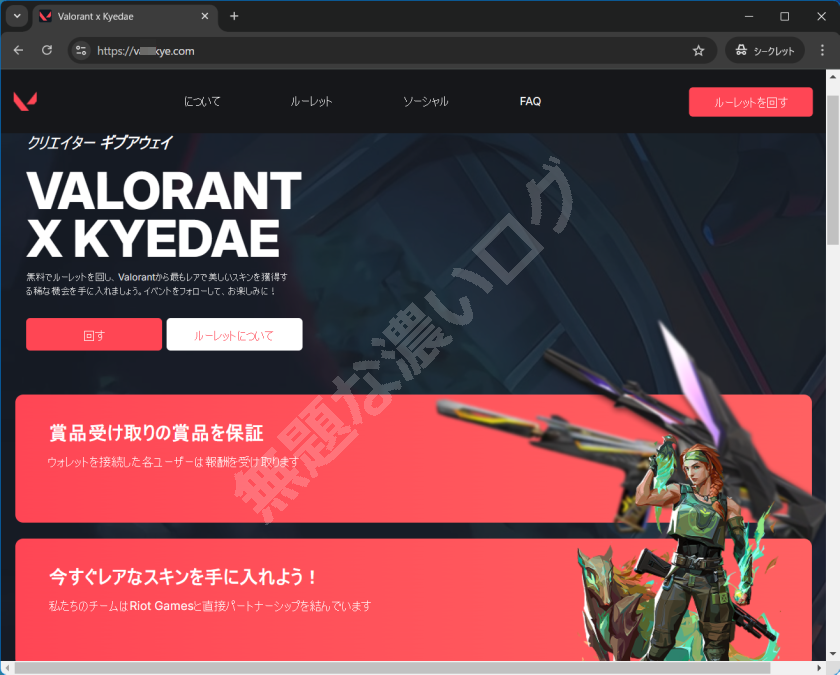The width and height of the screenshot is (840, 675).
Task: Reload the current page
Action: (47, 50)
